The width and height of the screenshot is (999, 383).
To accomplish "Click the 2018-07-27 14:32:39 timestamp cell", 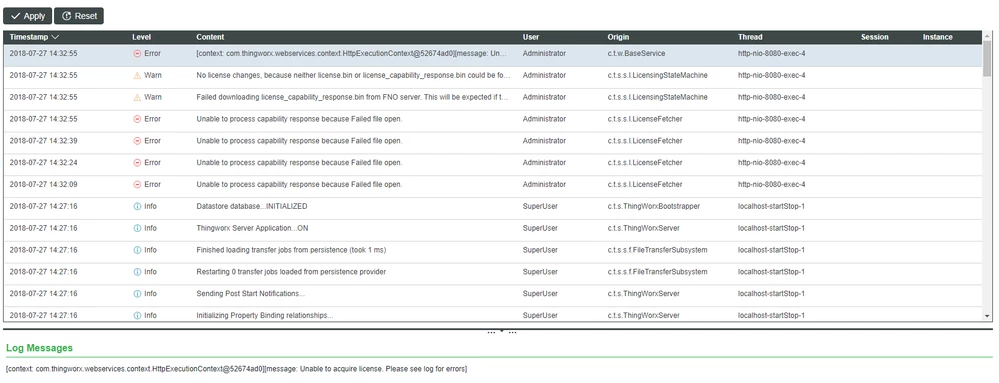I will pos(43,140).
